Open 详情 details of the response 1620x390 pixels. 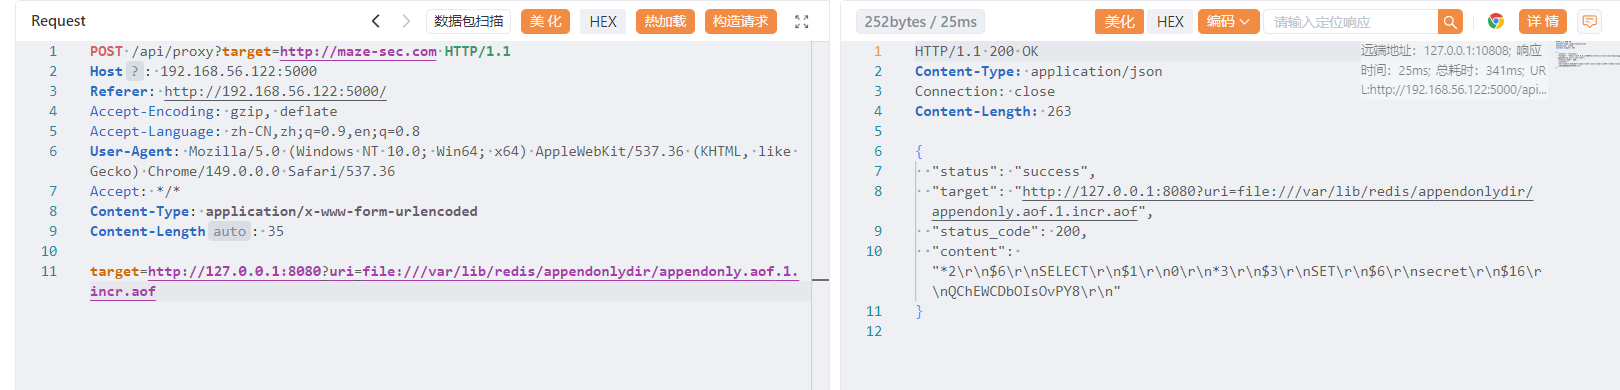point(1542,21)
